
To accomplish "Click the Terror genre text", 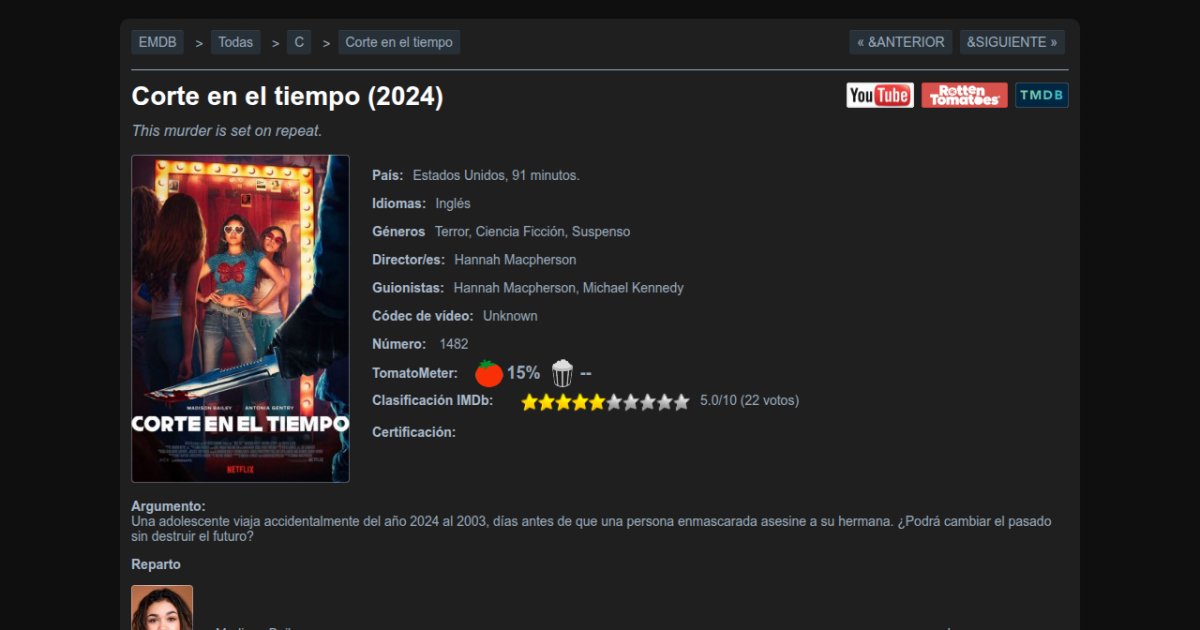I will [x=451, y=232].
